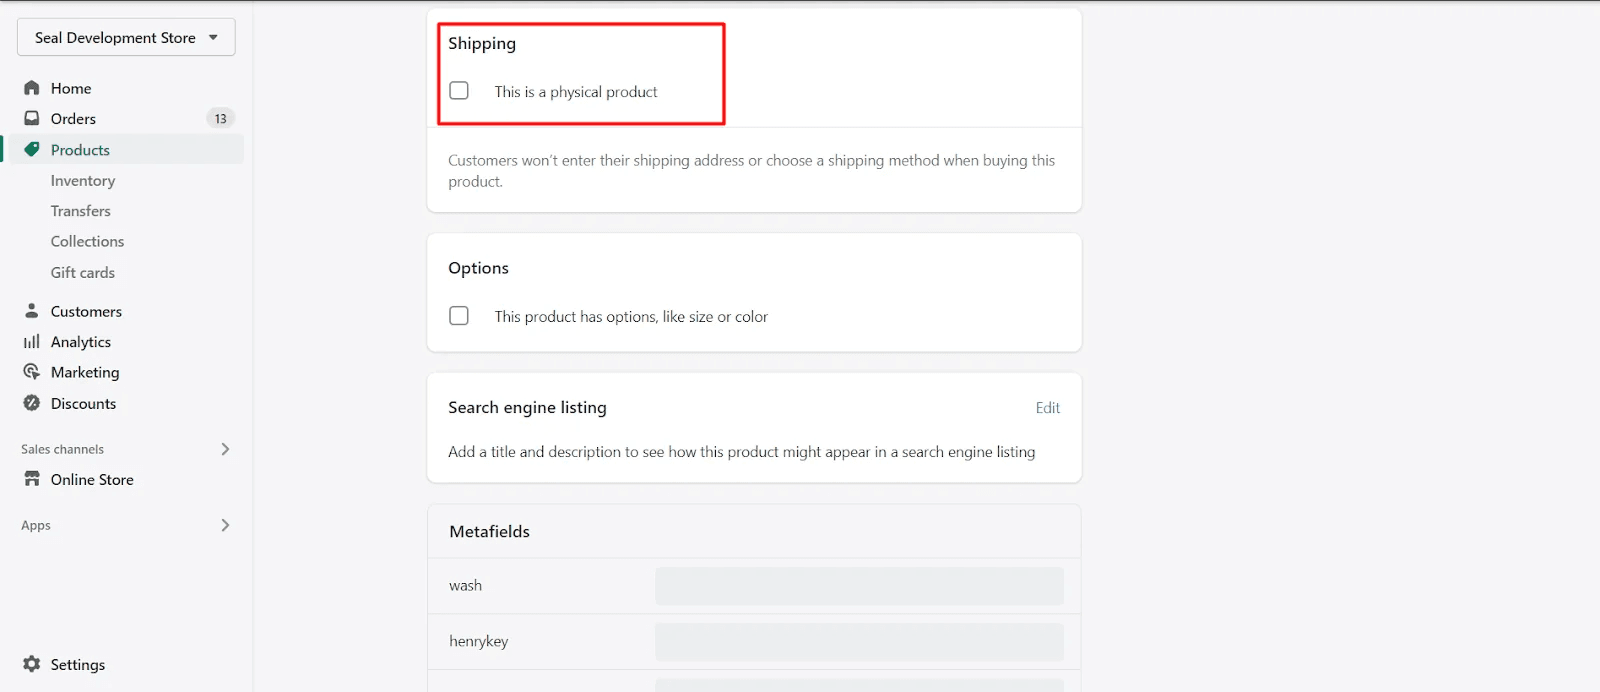Image resolution: width=1600 pixels, height=692 pixels.
Task: Click the henrykey metafield input
Action: click(859, 642)
